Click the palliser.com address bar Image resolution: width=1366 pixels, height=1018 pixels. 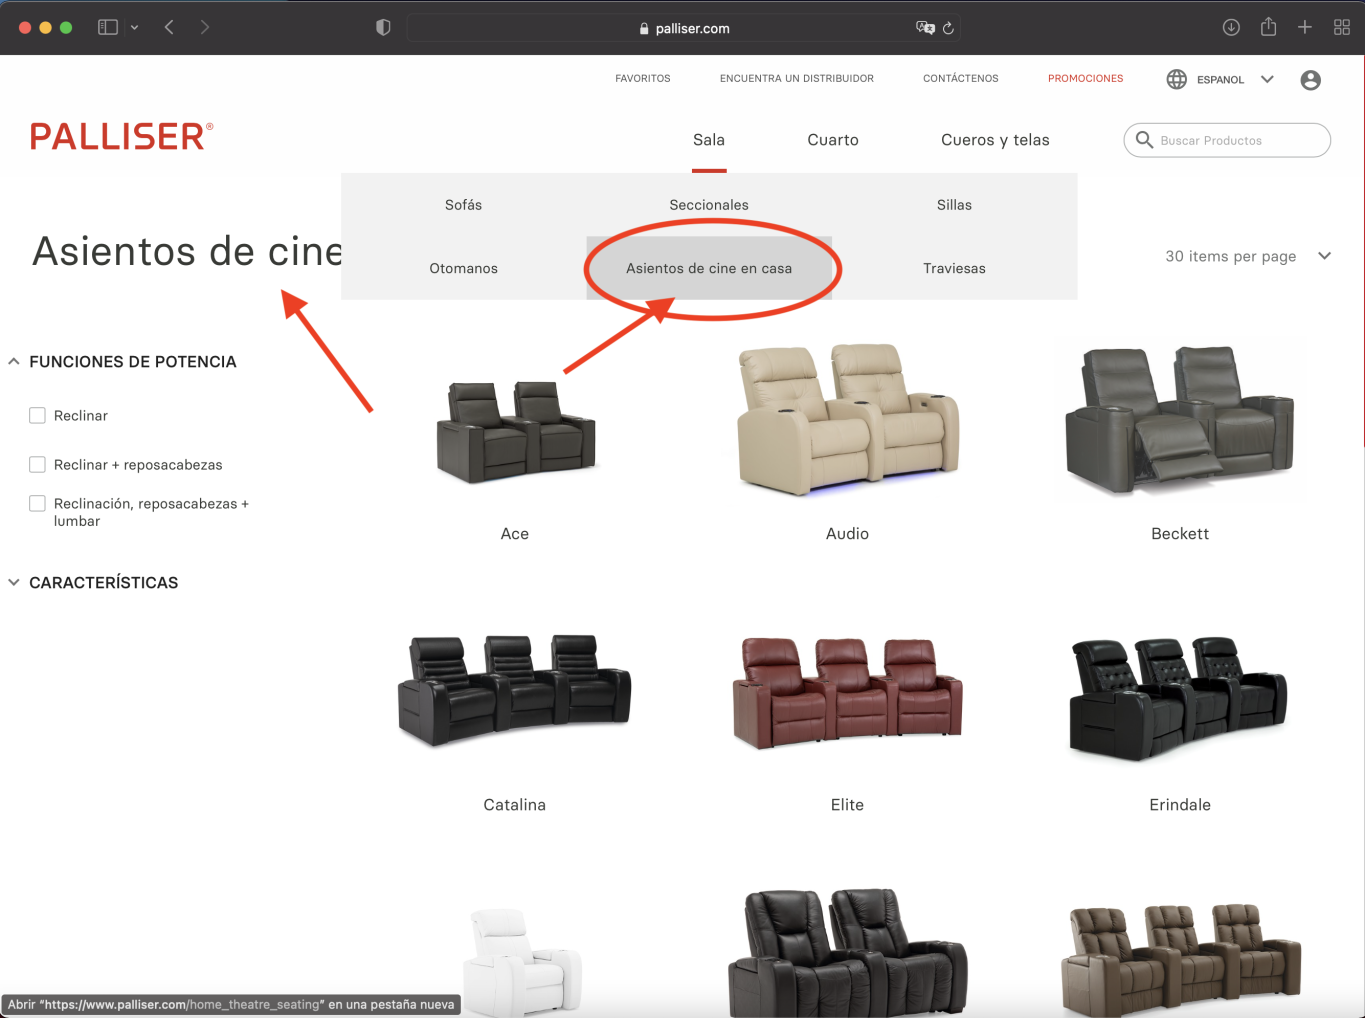coord(684,28)
